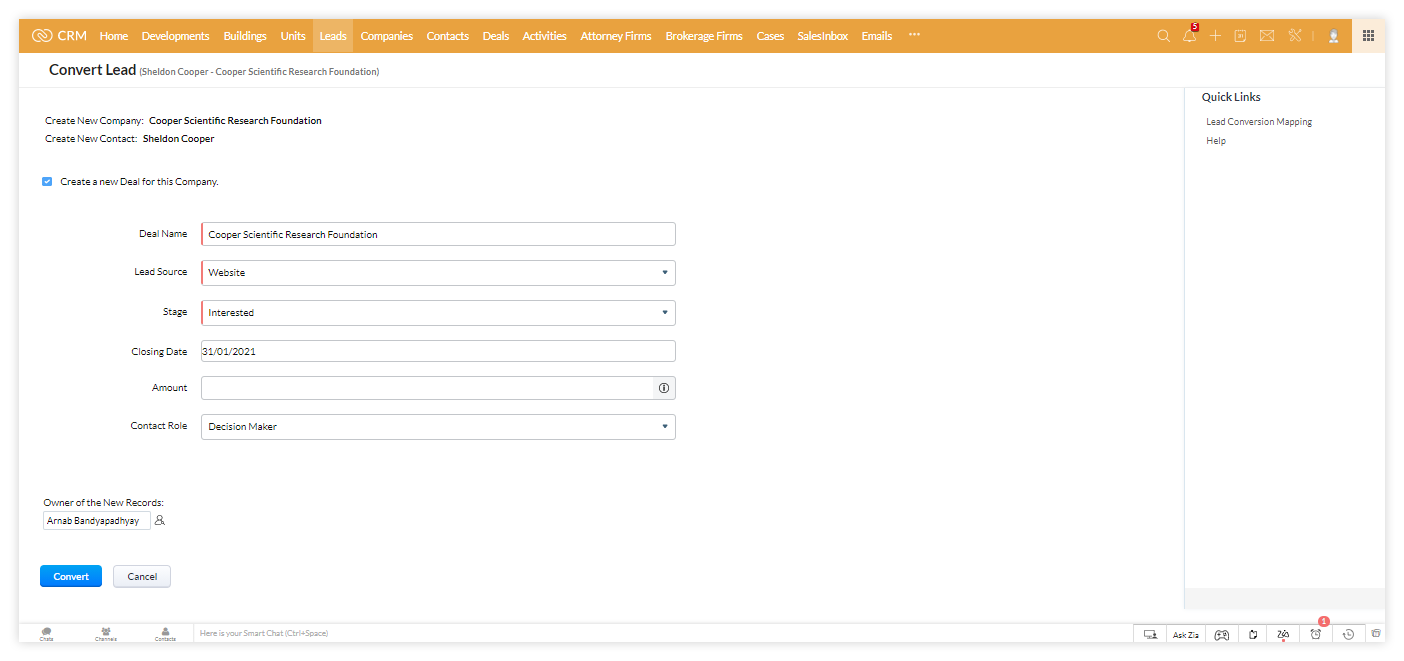Open the search magnifier icon
The height and width of the screenshot is (661, 1404).
click(1163, 36)
